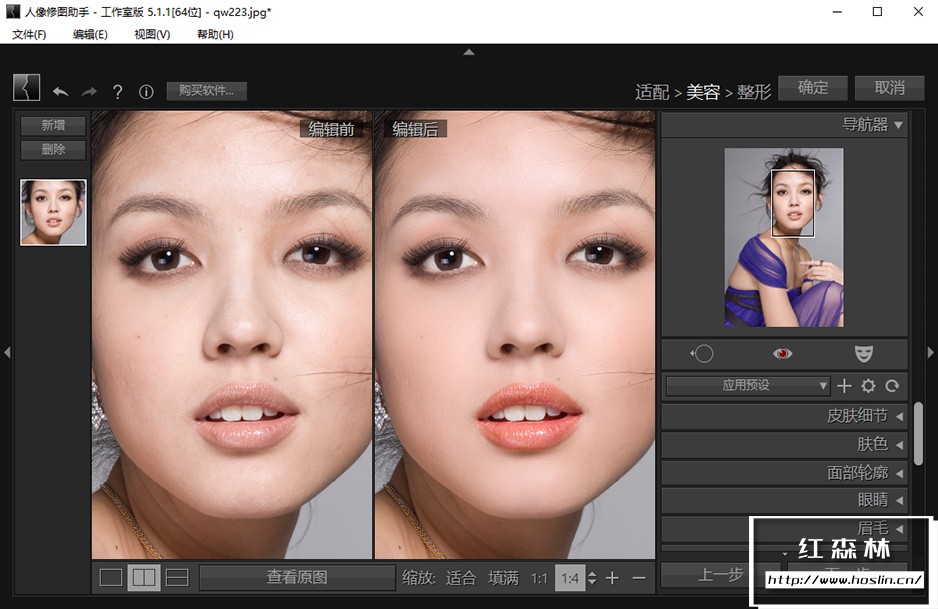Open preset settings gear icon
The height and width of the screenshot is (609, 938).
(x=868, y=386)
